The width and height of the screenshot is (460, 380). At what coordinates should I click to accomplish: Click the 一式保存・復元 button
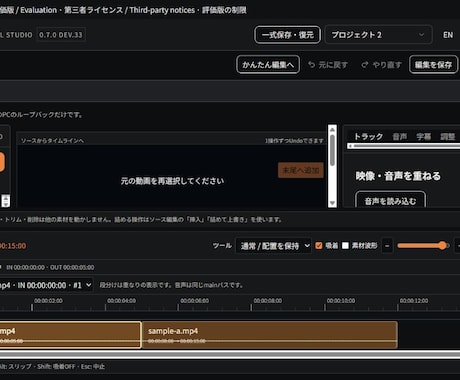[x=287, y=35]
